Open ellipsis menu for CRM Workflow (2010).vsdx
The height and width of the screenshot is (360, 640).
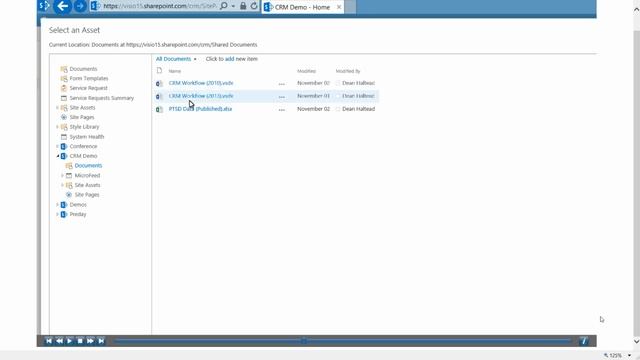tap(282, 84)
